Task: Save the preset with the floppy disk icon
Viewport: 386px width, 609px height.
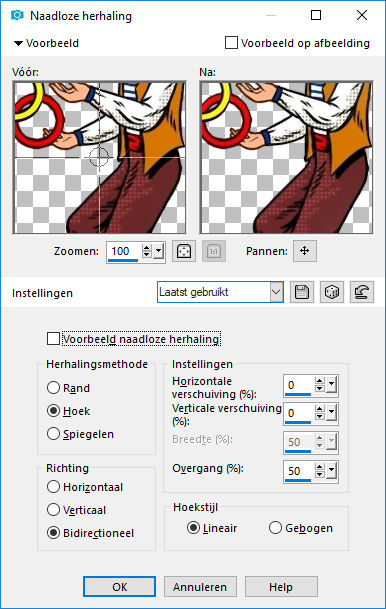Action: pos(302,292)
